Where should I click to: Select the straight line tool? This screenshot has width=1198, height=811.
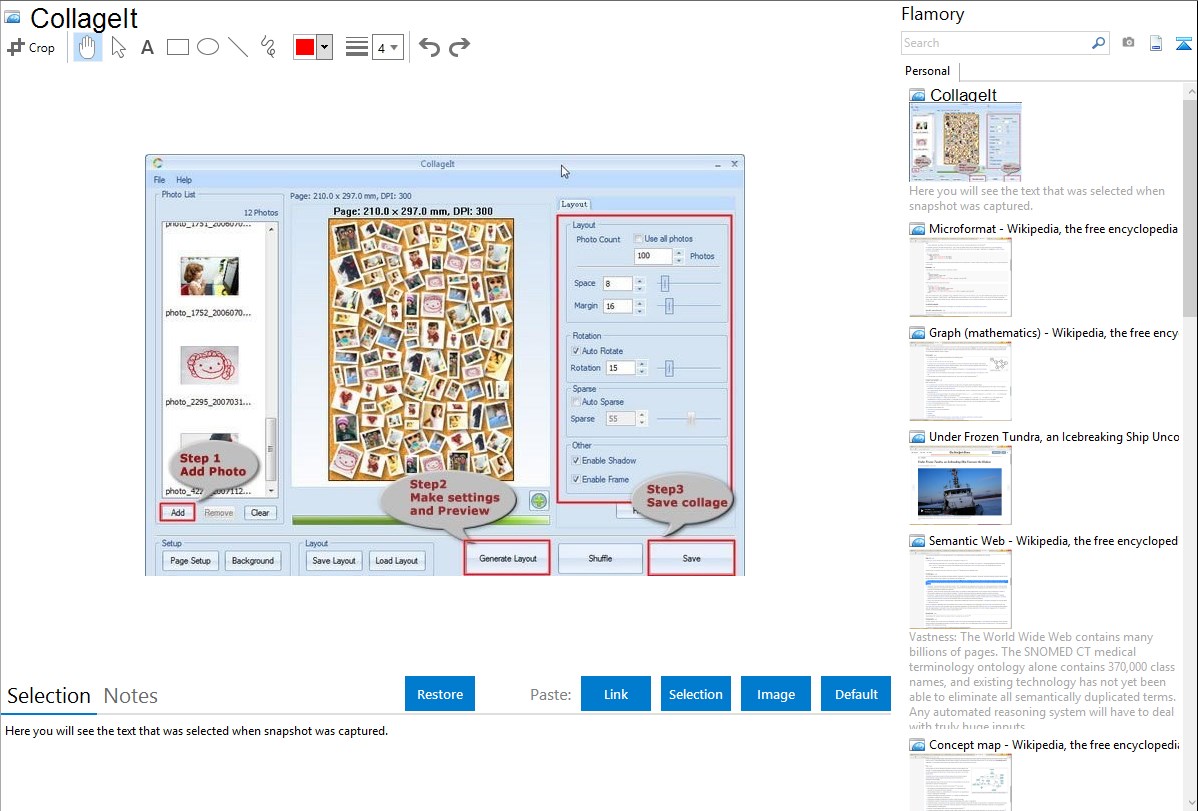[x=237, y=47]
